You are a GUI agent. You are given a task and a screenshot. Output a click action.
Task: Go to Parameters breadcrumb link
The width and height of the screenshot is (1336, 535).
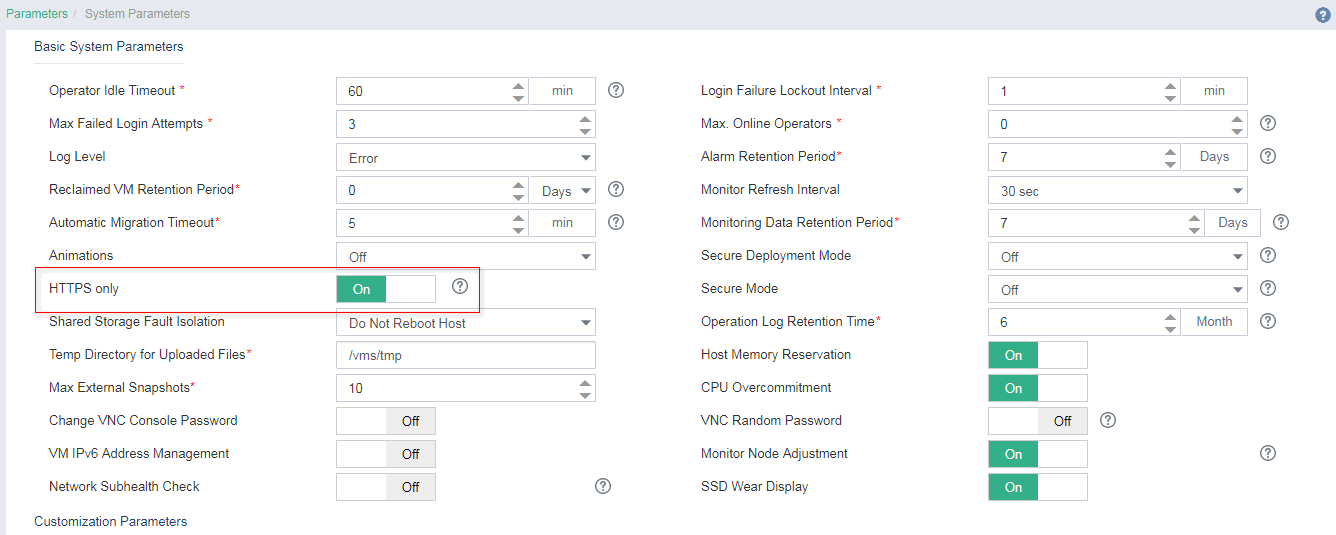click(37, 14)
